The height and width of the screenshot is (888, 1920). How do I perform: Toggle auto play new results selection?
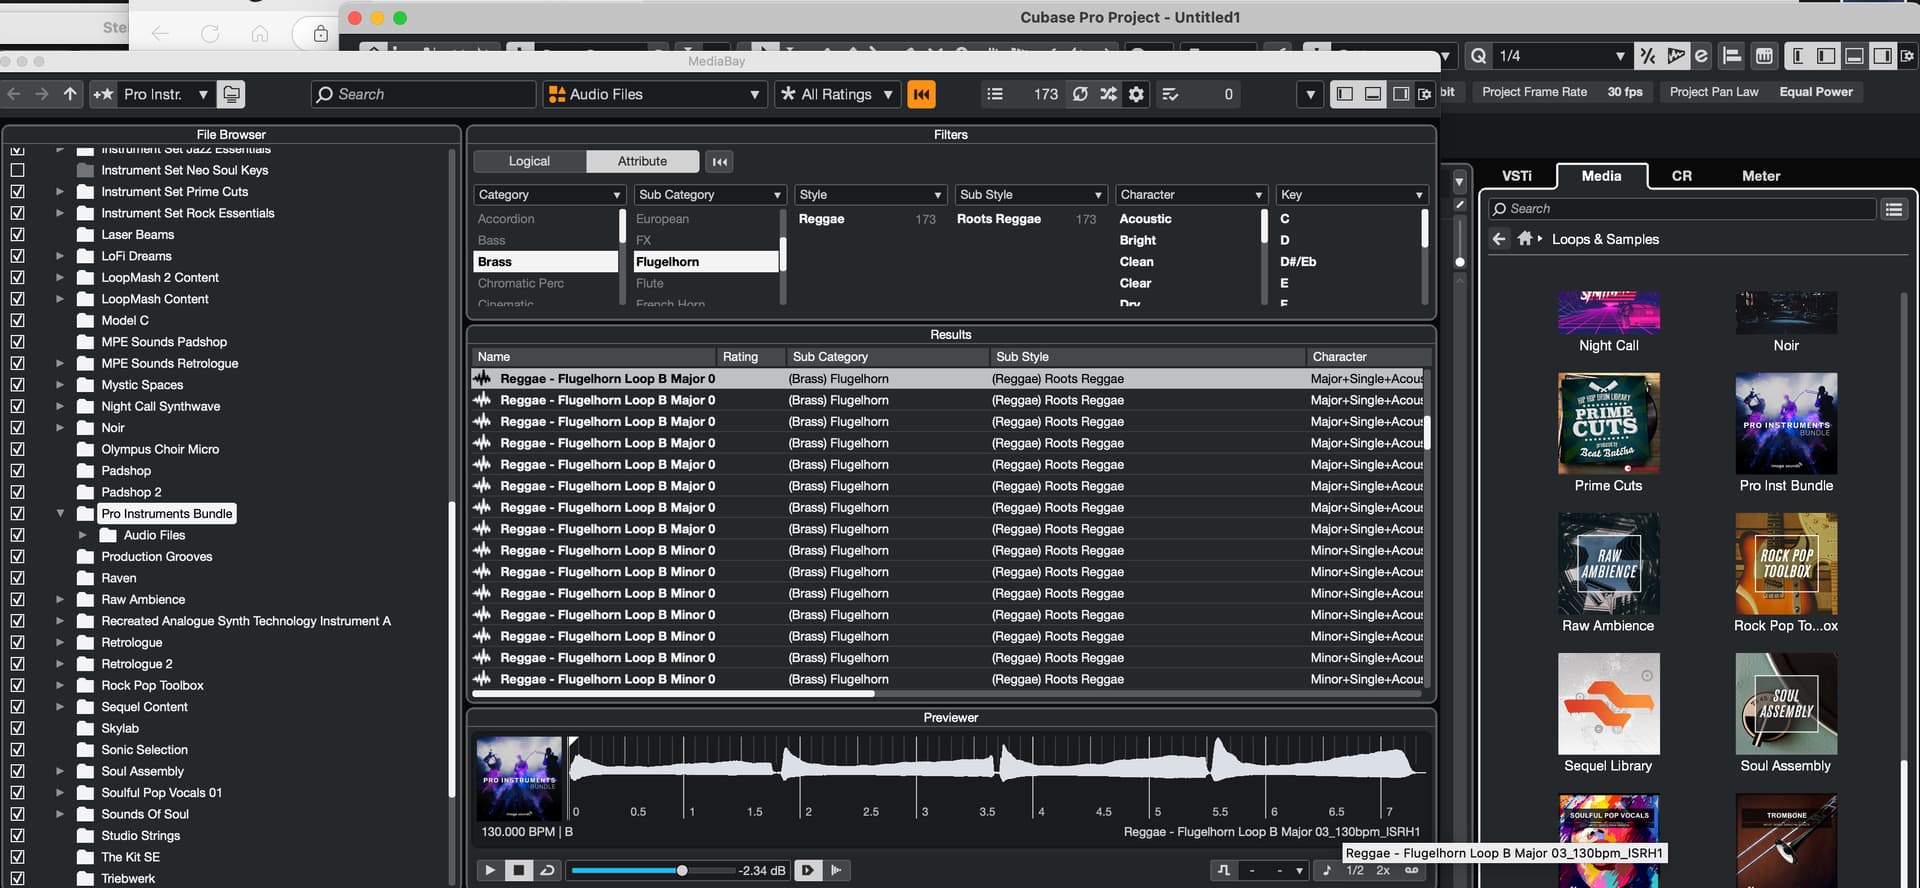(808, 870)
